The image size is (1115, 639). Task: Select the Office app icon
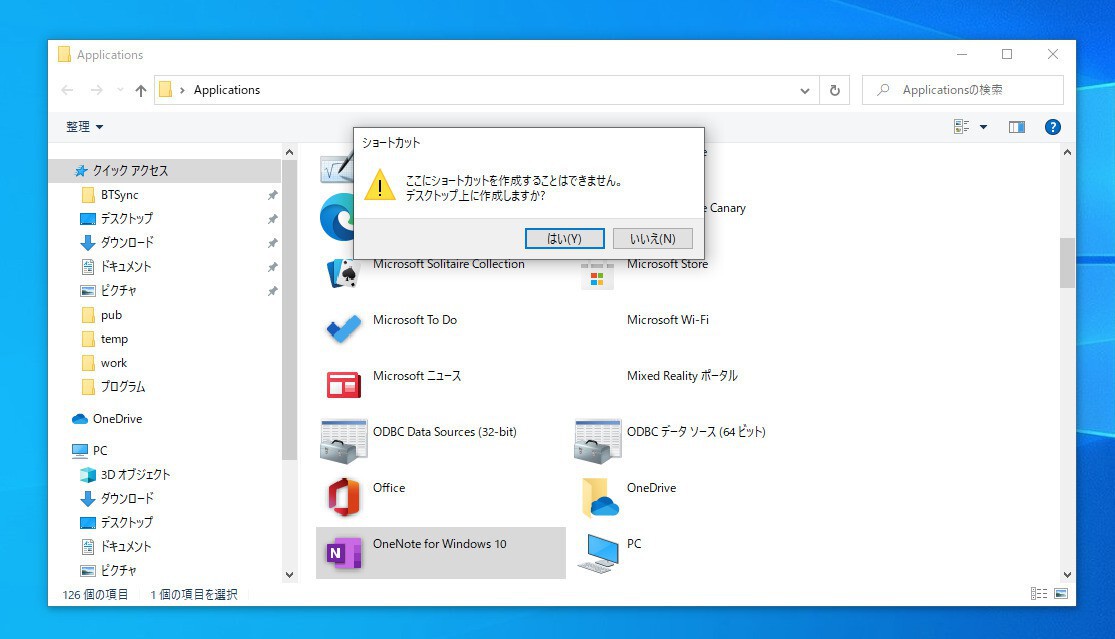pyautogui.click(x=343, y=497)
